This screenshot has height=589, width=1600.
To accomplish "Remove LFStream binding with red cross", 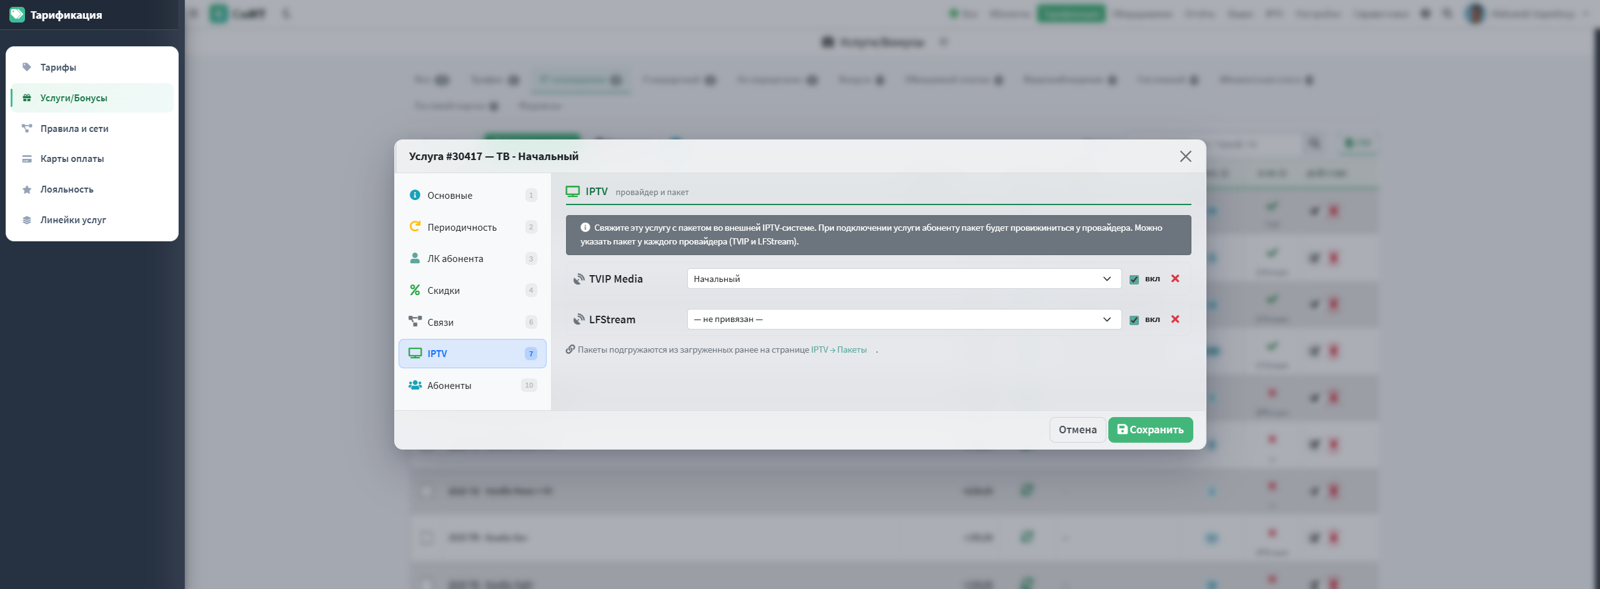I will [1175, 319].
